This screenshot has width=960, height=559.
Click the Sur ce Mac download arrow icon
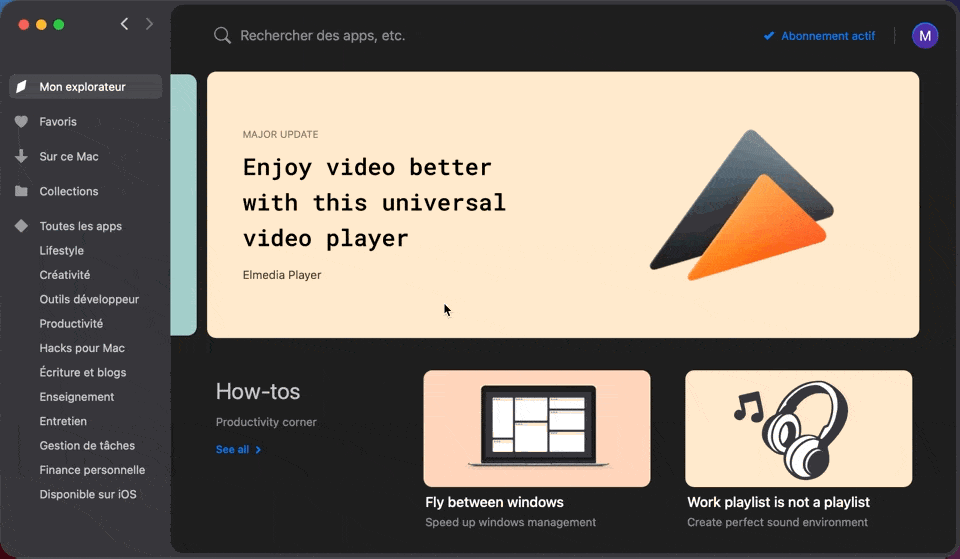pos(21,156)
